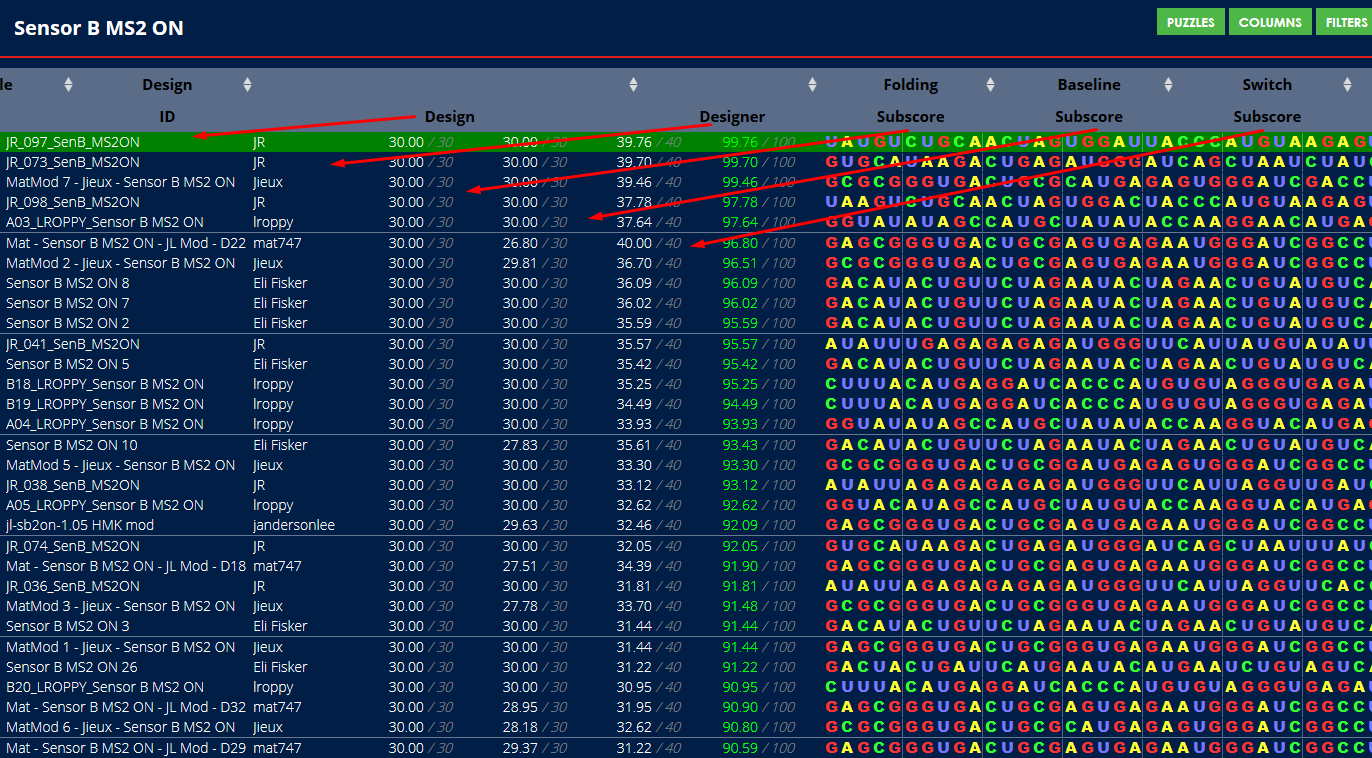The height and width of the screenshot is (758, 1372).
Task: Click the Baseline Subscore column header
Action: [x=1088, y=100]
